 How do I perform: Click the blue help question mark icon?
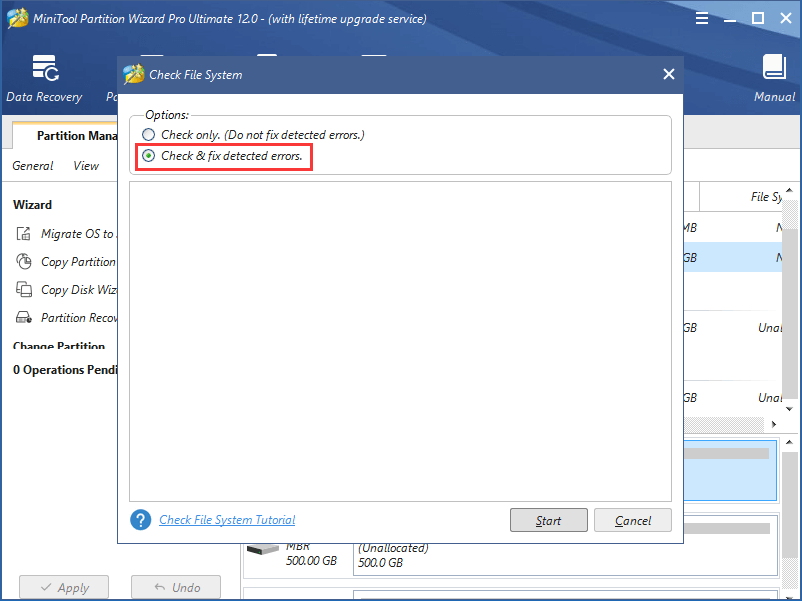click(141, 520)
